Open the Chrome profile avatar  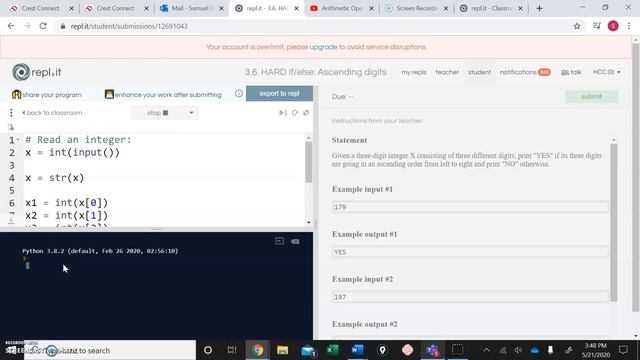613,26
